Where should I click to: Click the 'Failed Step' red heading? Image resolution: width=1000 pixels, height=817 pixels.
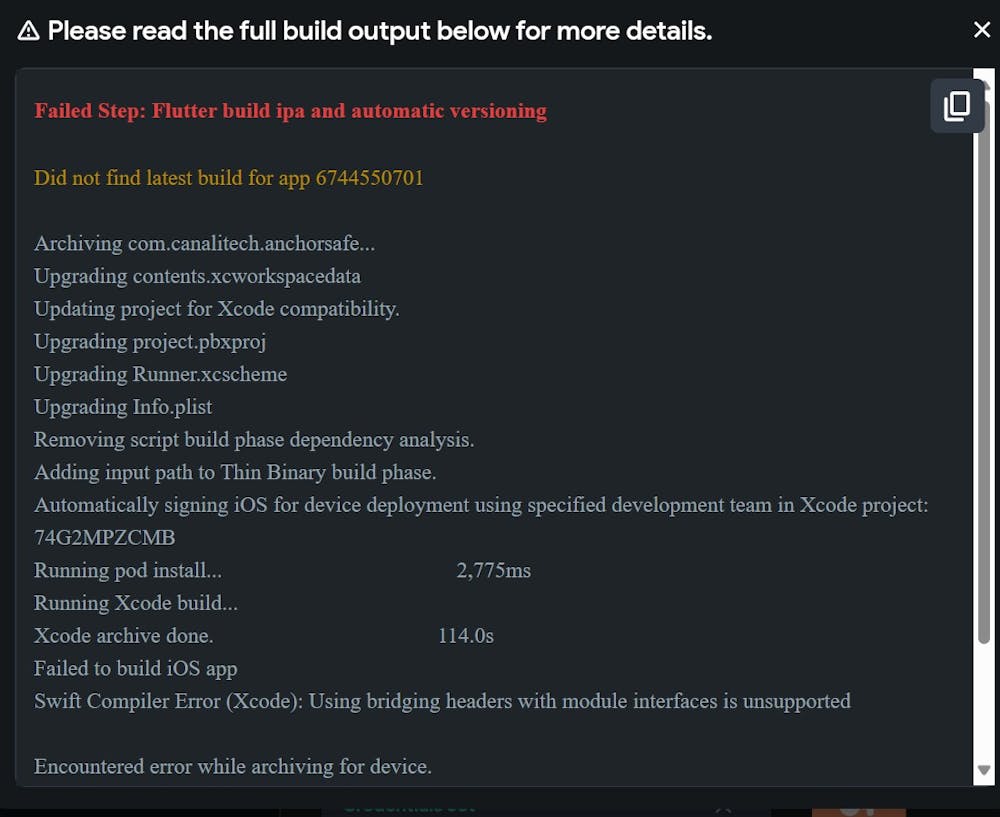pyautogui.click(x=290, y=111)
